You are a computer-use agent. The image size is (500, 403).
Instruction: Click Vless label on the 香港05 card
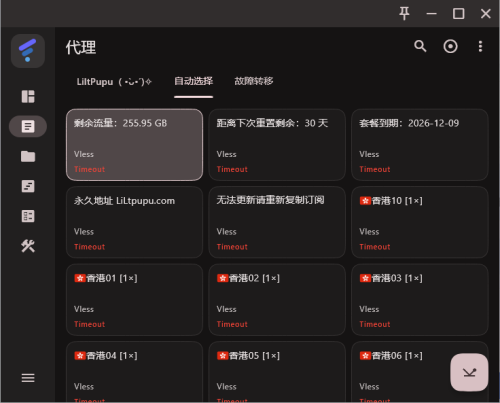click(227, 387)
